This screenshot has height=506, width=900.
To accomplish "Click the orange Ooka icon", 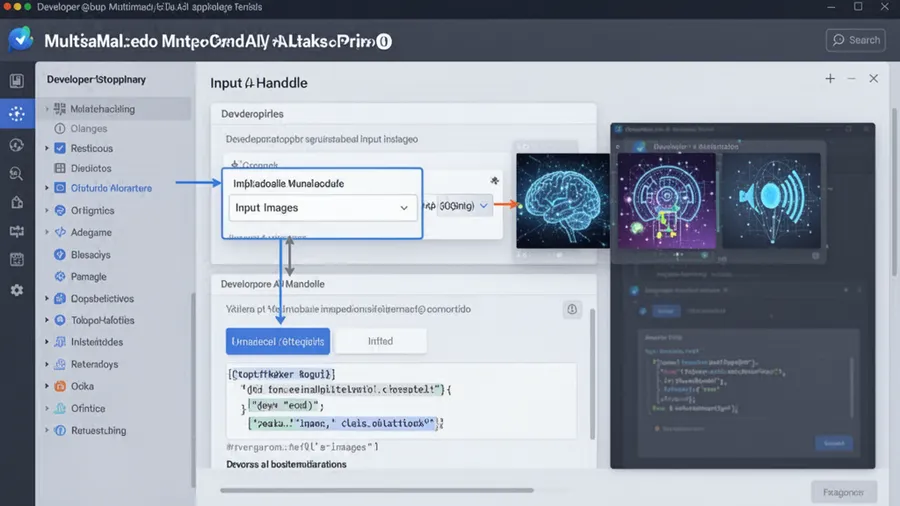I will (60, 386).
